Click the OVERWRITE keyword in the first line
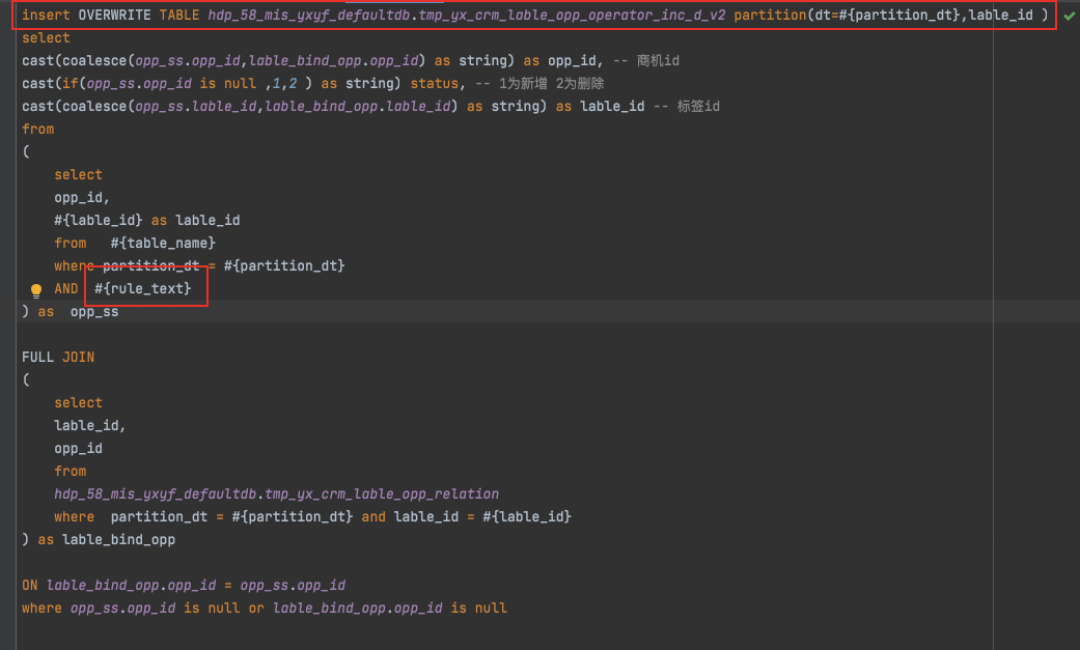The height and width of the screenshot is (650, 1080). coord(114,15)
